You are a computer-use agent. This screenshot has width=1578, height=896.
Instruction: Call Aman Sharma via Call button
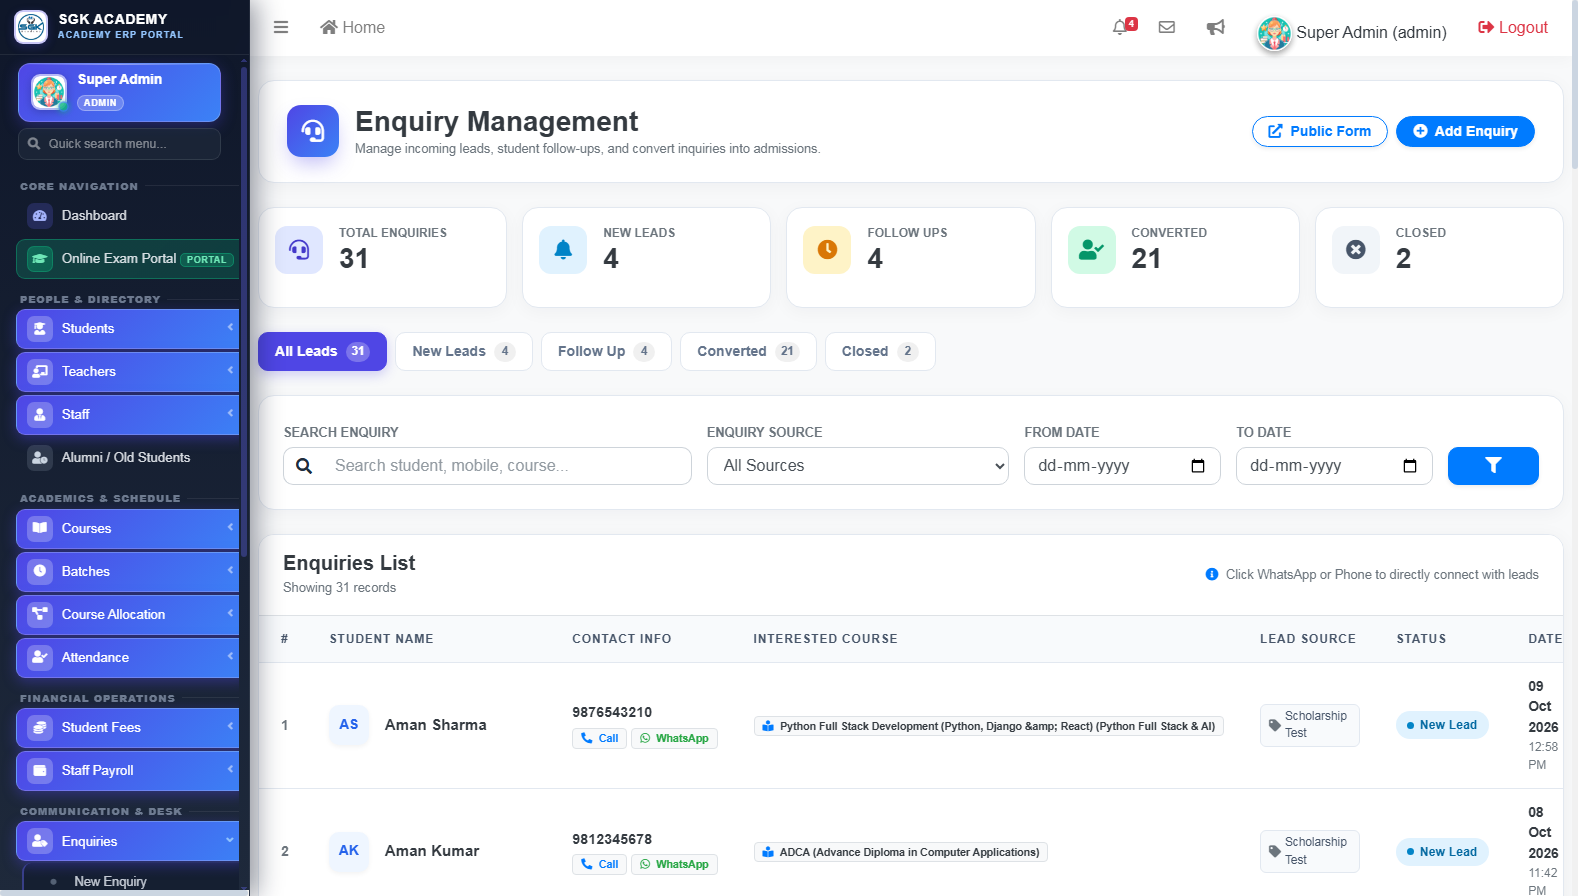point(600,738)
